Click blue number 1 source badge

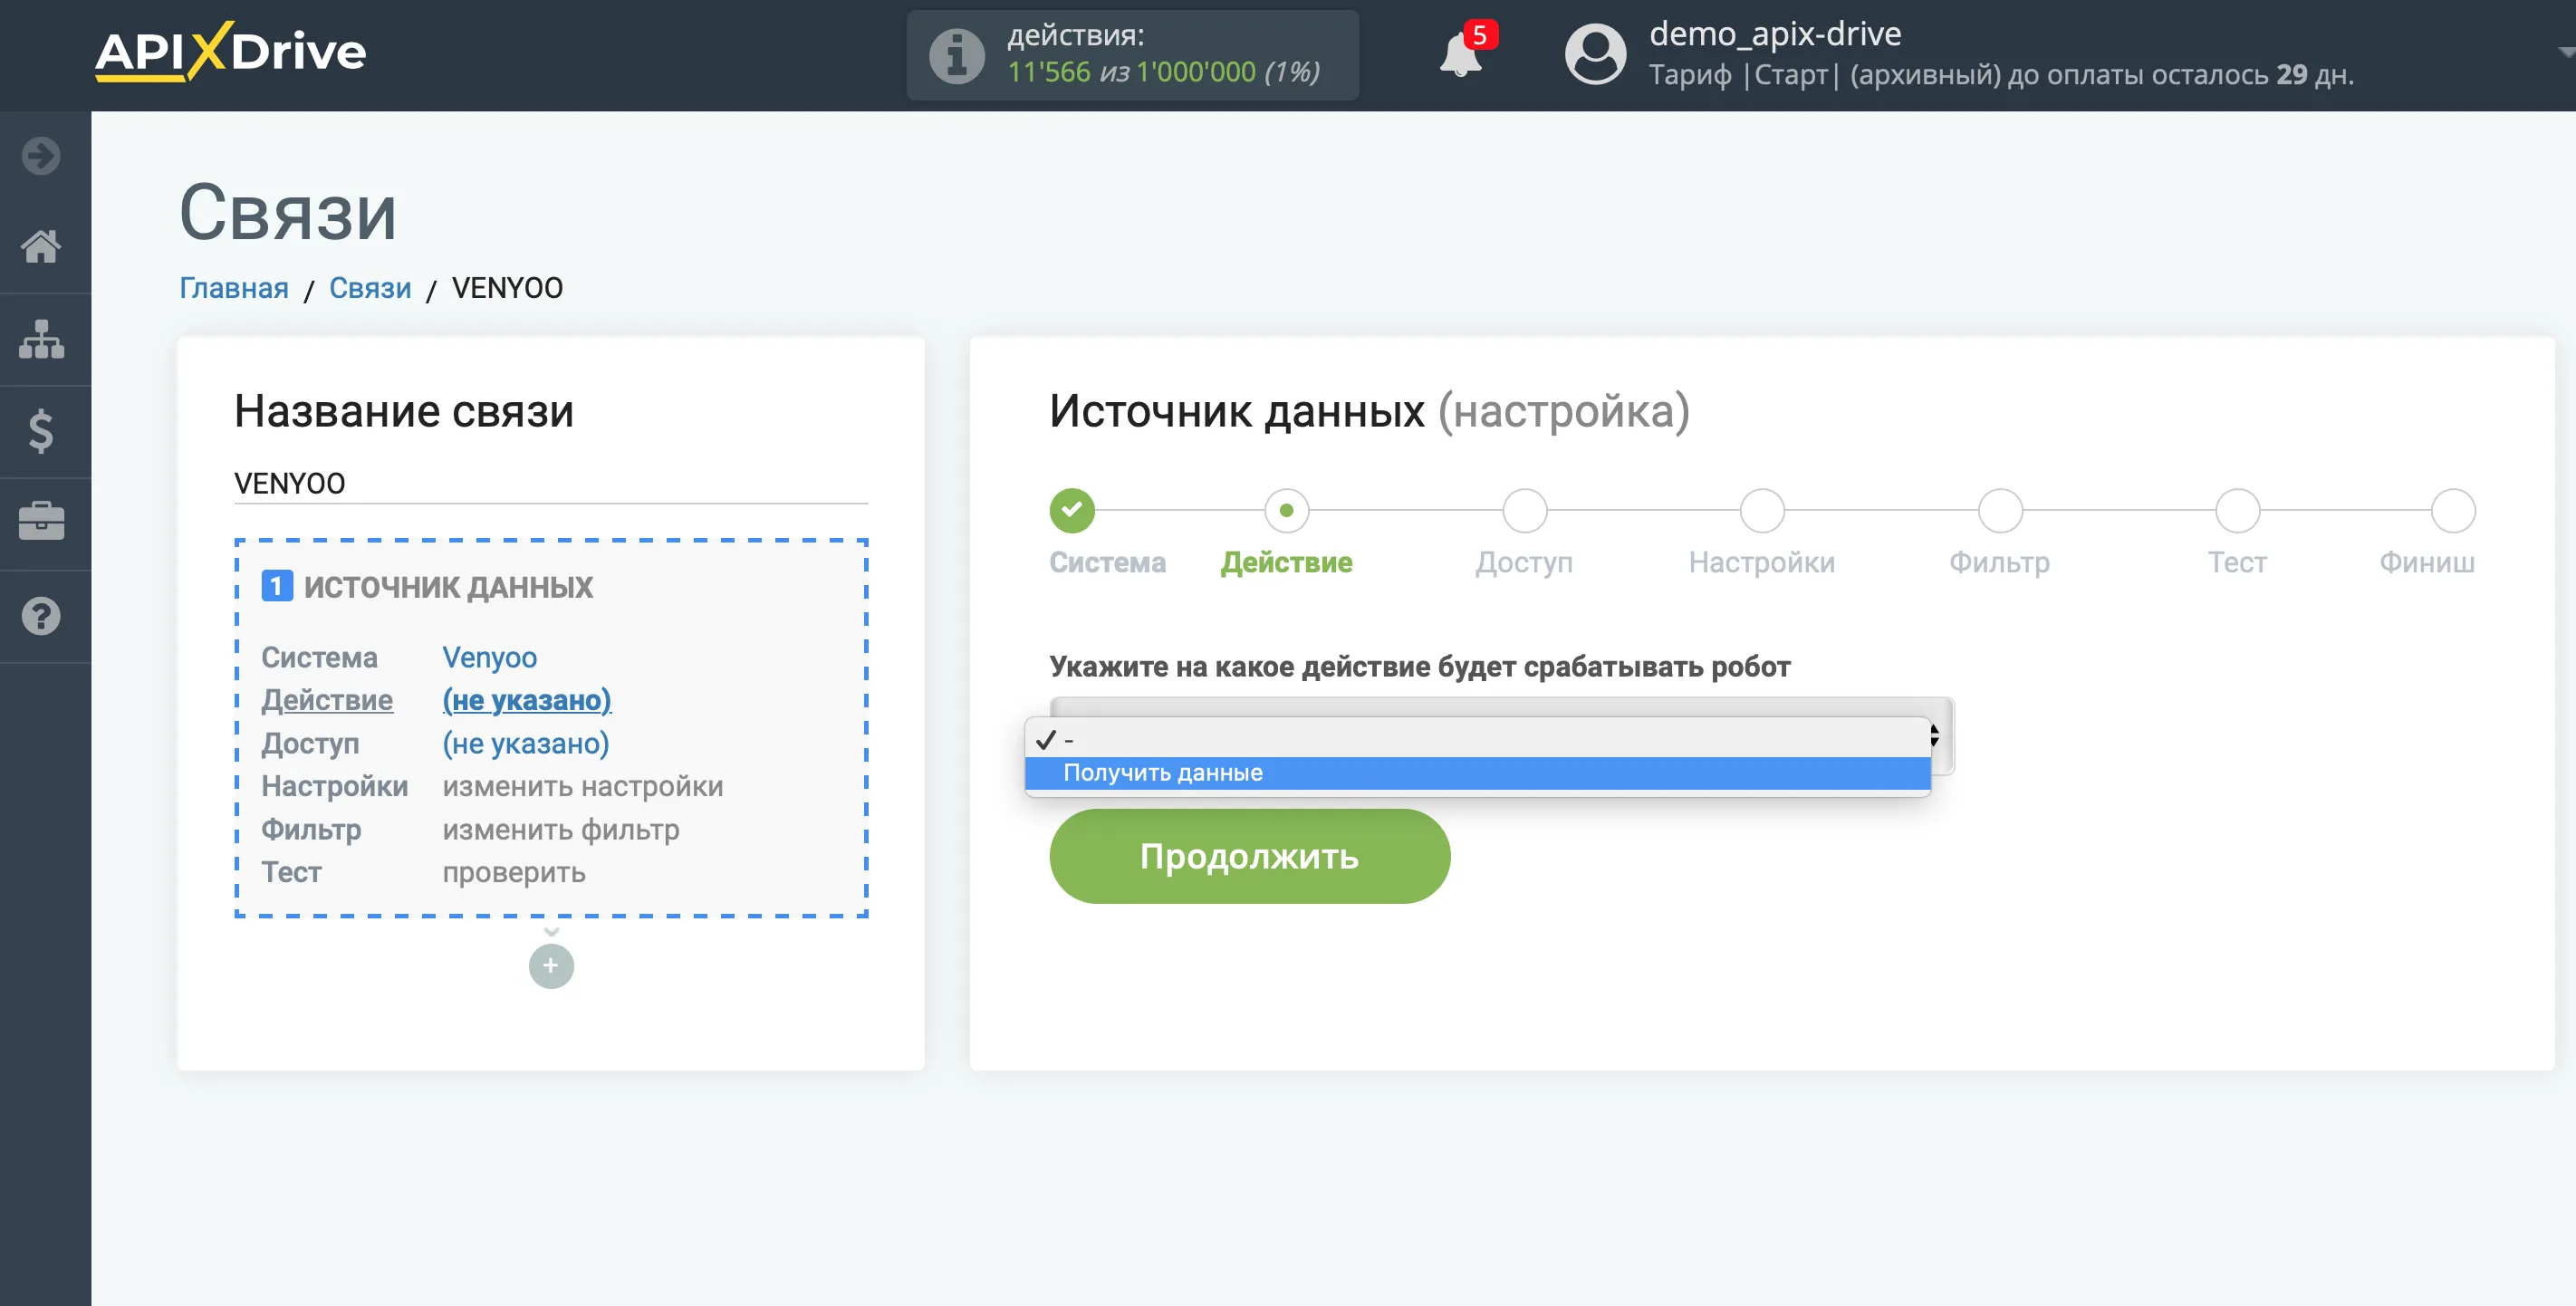[277, 585]
